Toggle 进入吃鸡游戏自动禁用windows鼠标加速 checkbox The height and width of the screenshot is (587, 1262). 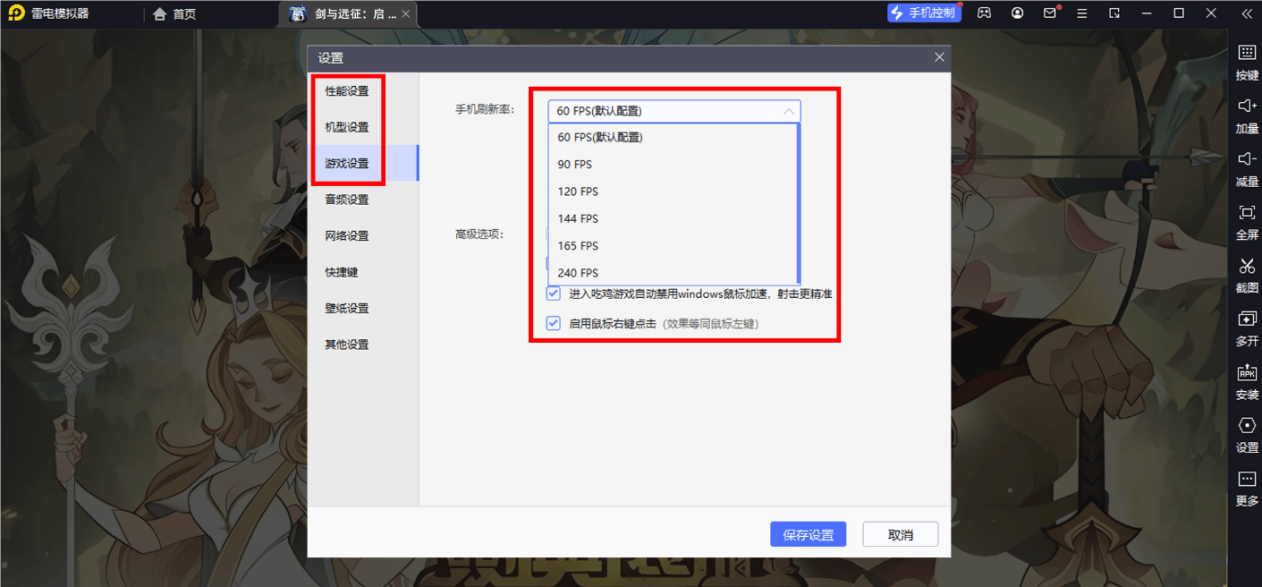coord(553,294)
